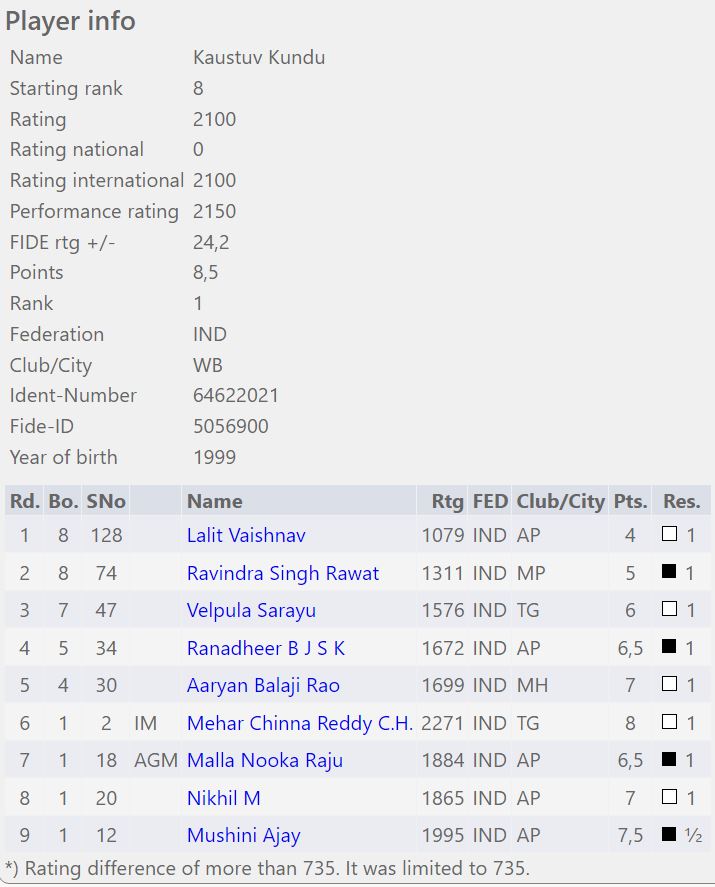Click the Rtg column header

coord(447,501)
